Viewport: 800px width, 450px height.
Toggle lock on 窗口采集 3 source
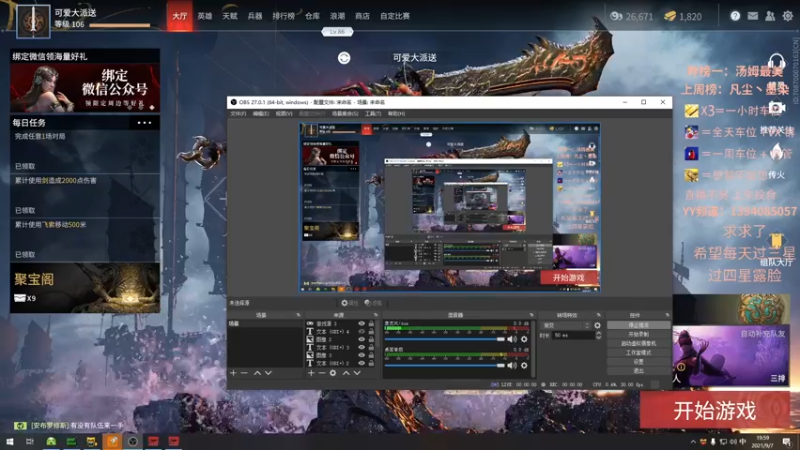pos(371,323)
